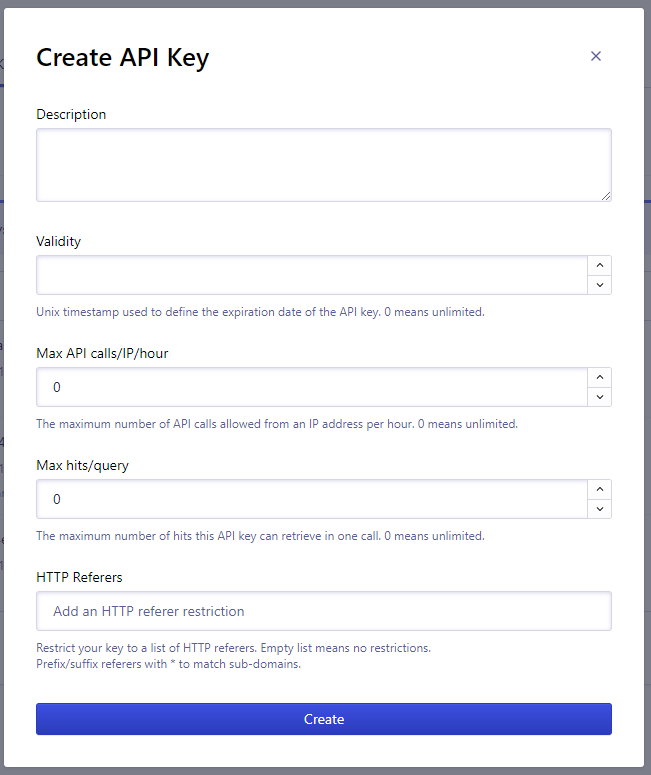The height and width of the screenshot is (775, 651).
Task: Click the HTTP Referers label
Action: tap(79, 577)
